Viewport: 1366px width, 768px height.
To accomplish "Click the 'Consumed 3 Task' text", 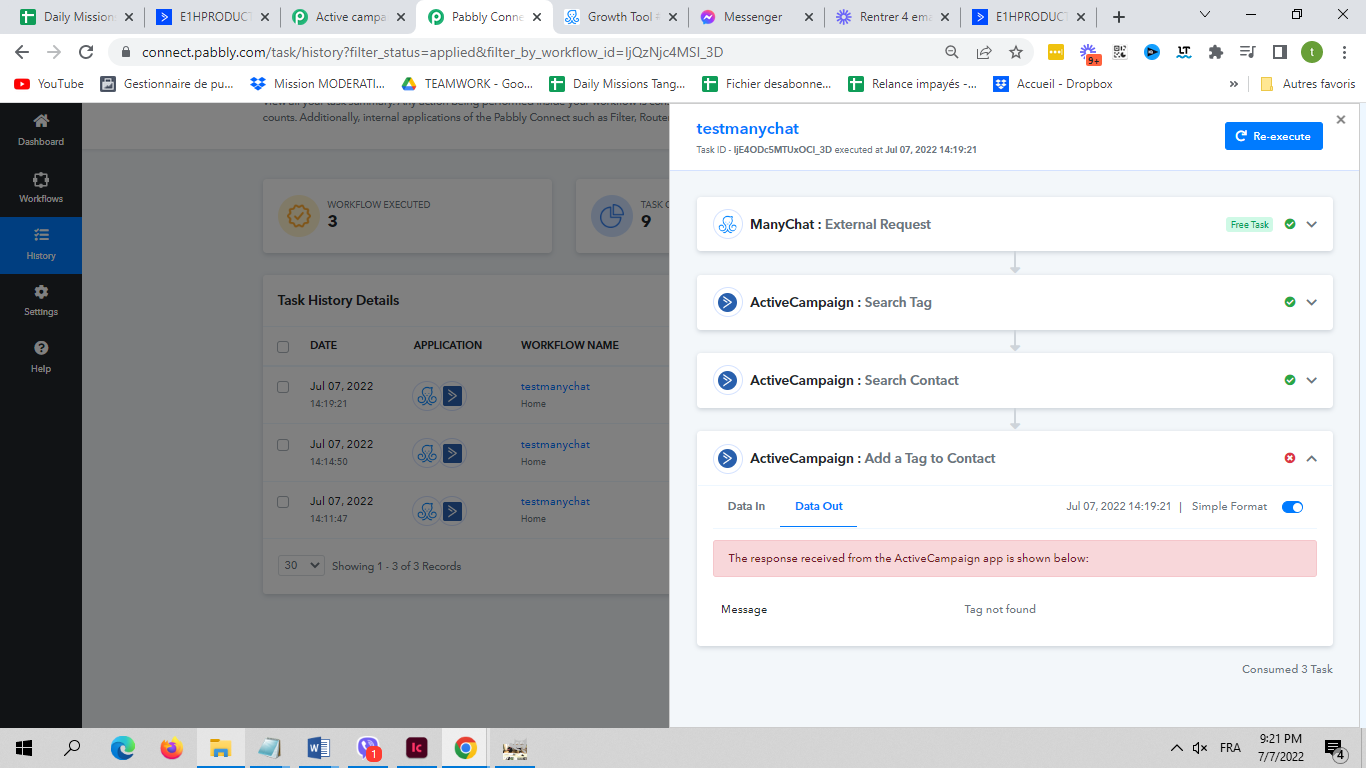I will click(x=1287, y=669).
